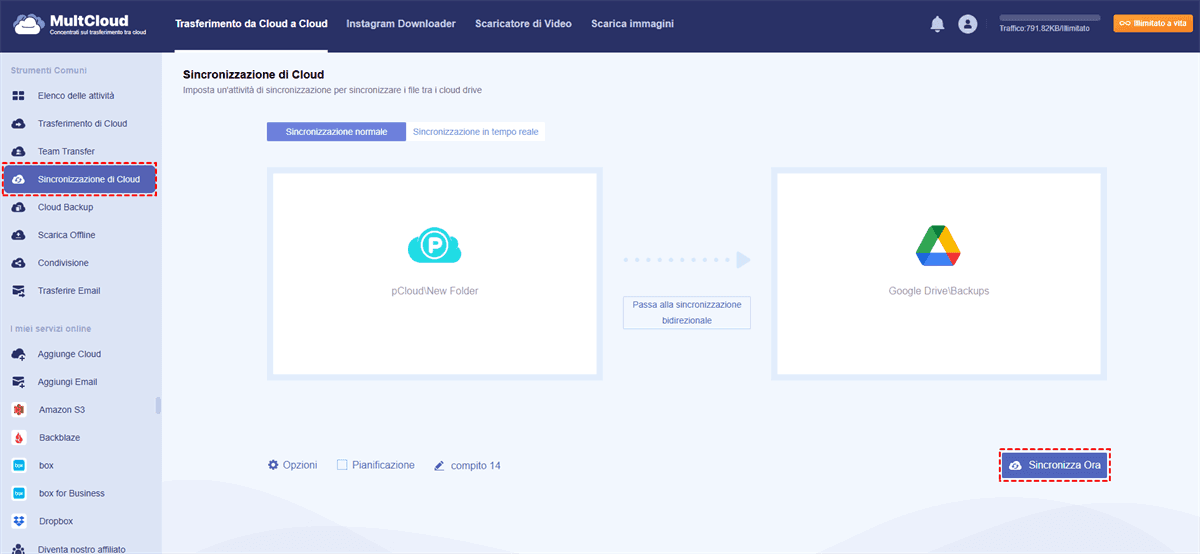Viewport: 1200px width, 554px height.
Task: Open Scarica immagini tab
Action: (632, 24)
